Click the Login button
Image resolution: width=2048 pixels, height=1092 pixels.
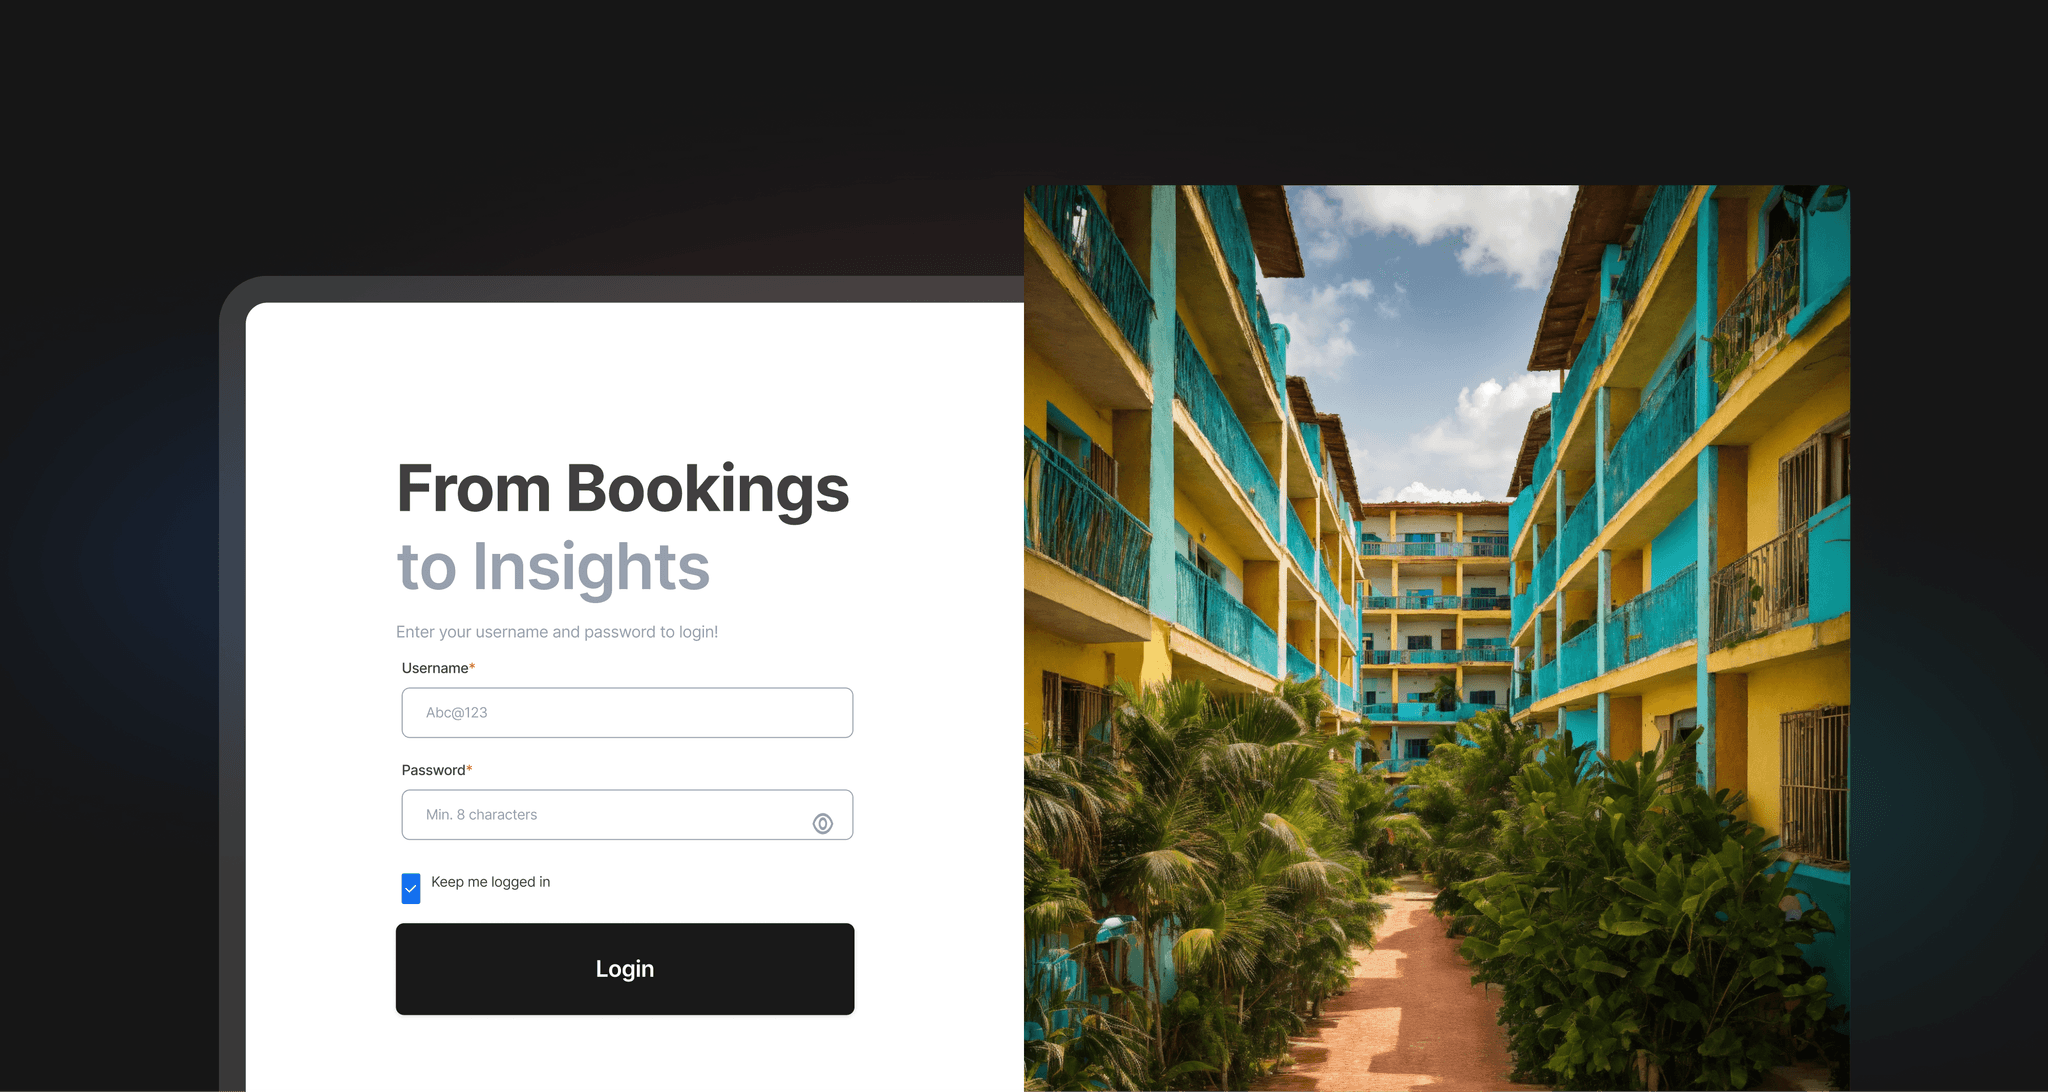(x=625, y=969)
